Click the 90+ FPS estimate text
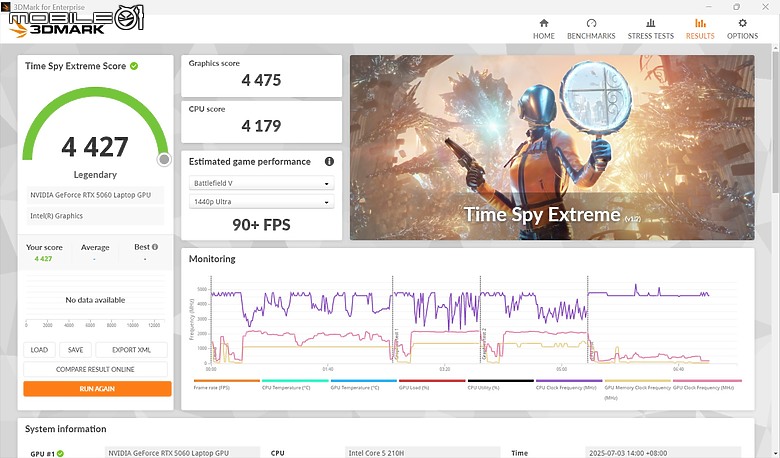This screenshot has height=458, width=780. pyautogui.click(x=261, y=224)
